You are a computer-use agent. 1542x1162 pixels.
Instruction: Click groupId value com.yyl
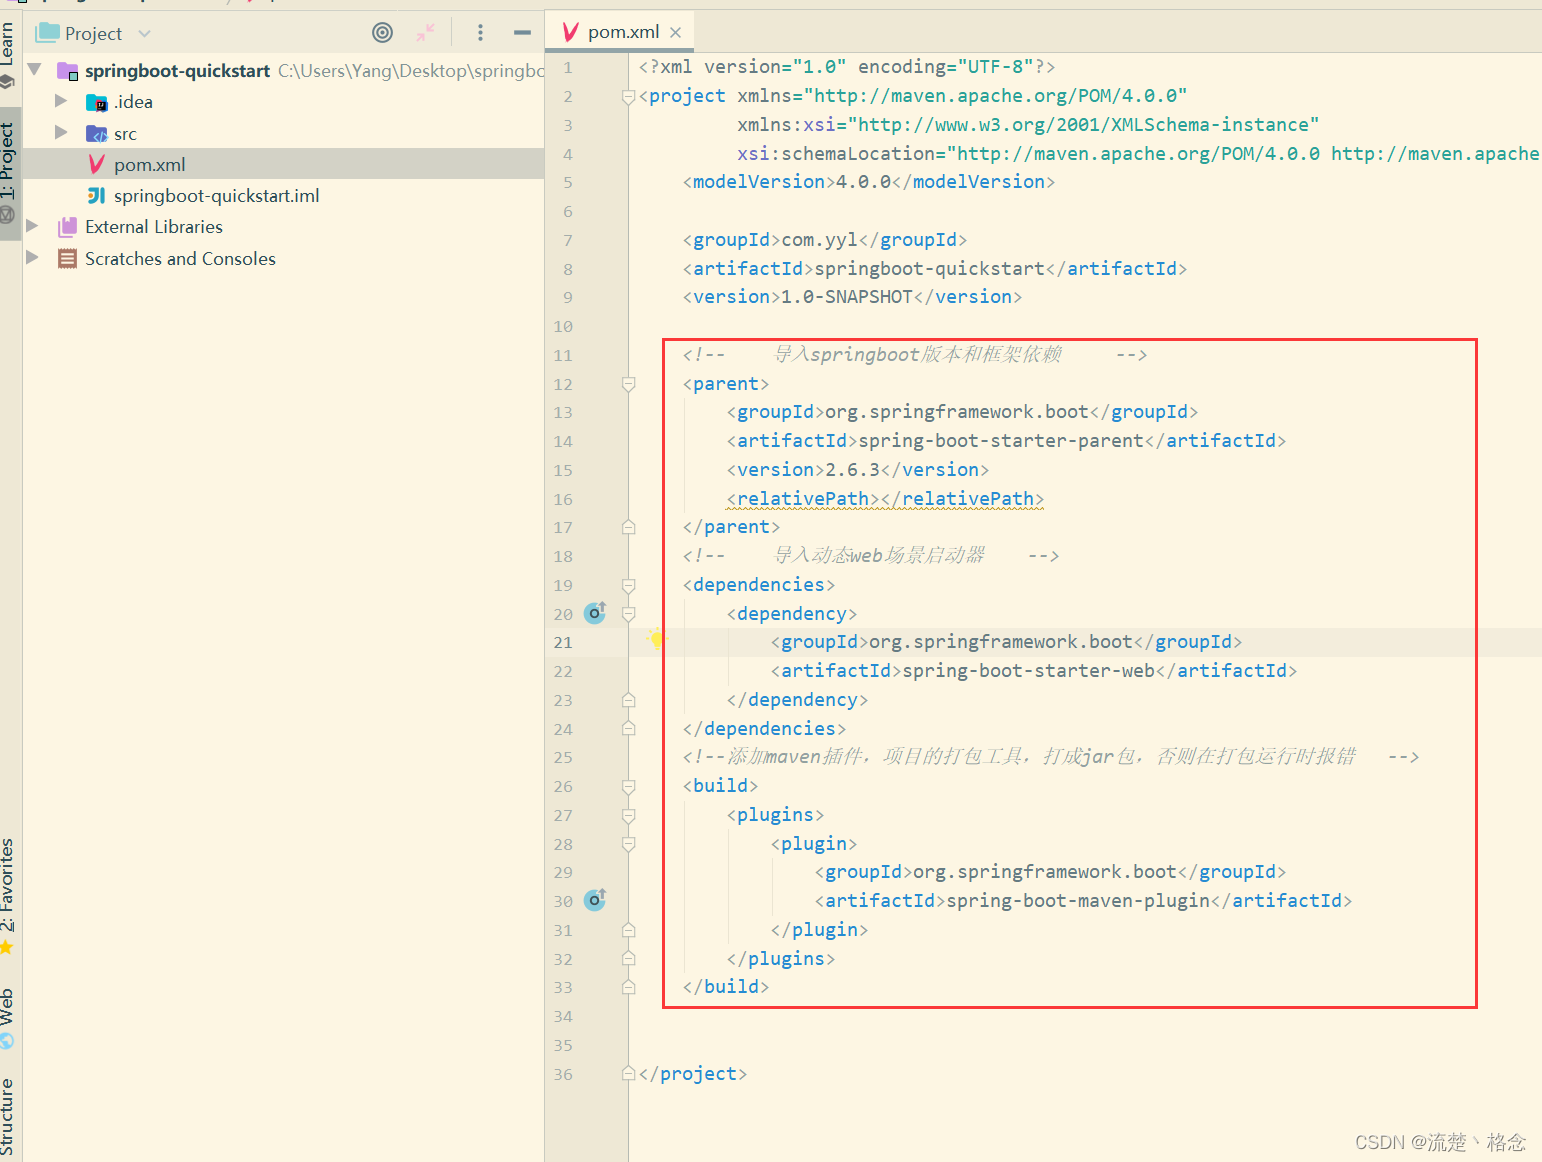820,240
